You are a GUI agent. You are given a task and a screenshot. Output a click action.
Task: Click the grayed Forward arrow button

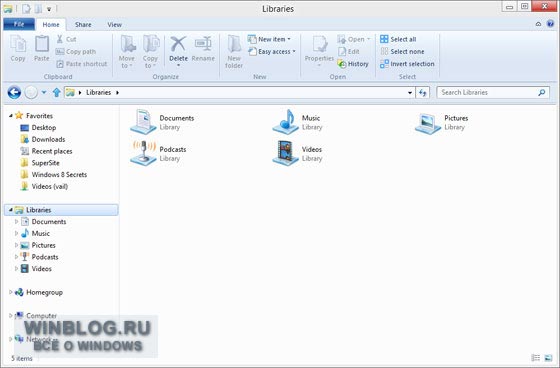pyautogui.click(x=31, y=93)
